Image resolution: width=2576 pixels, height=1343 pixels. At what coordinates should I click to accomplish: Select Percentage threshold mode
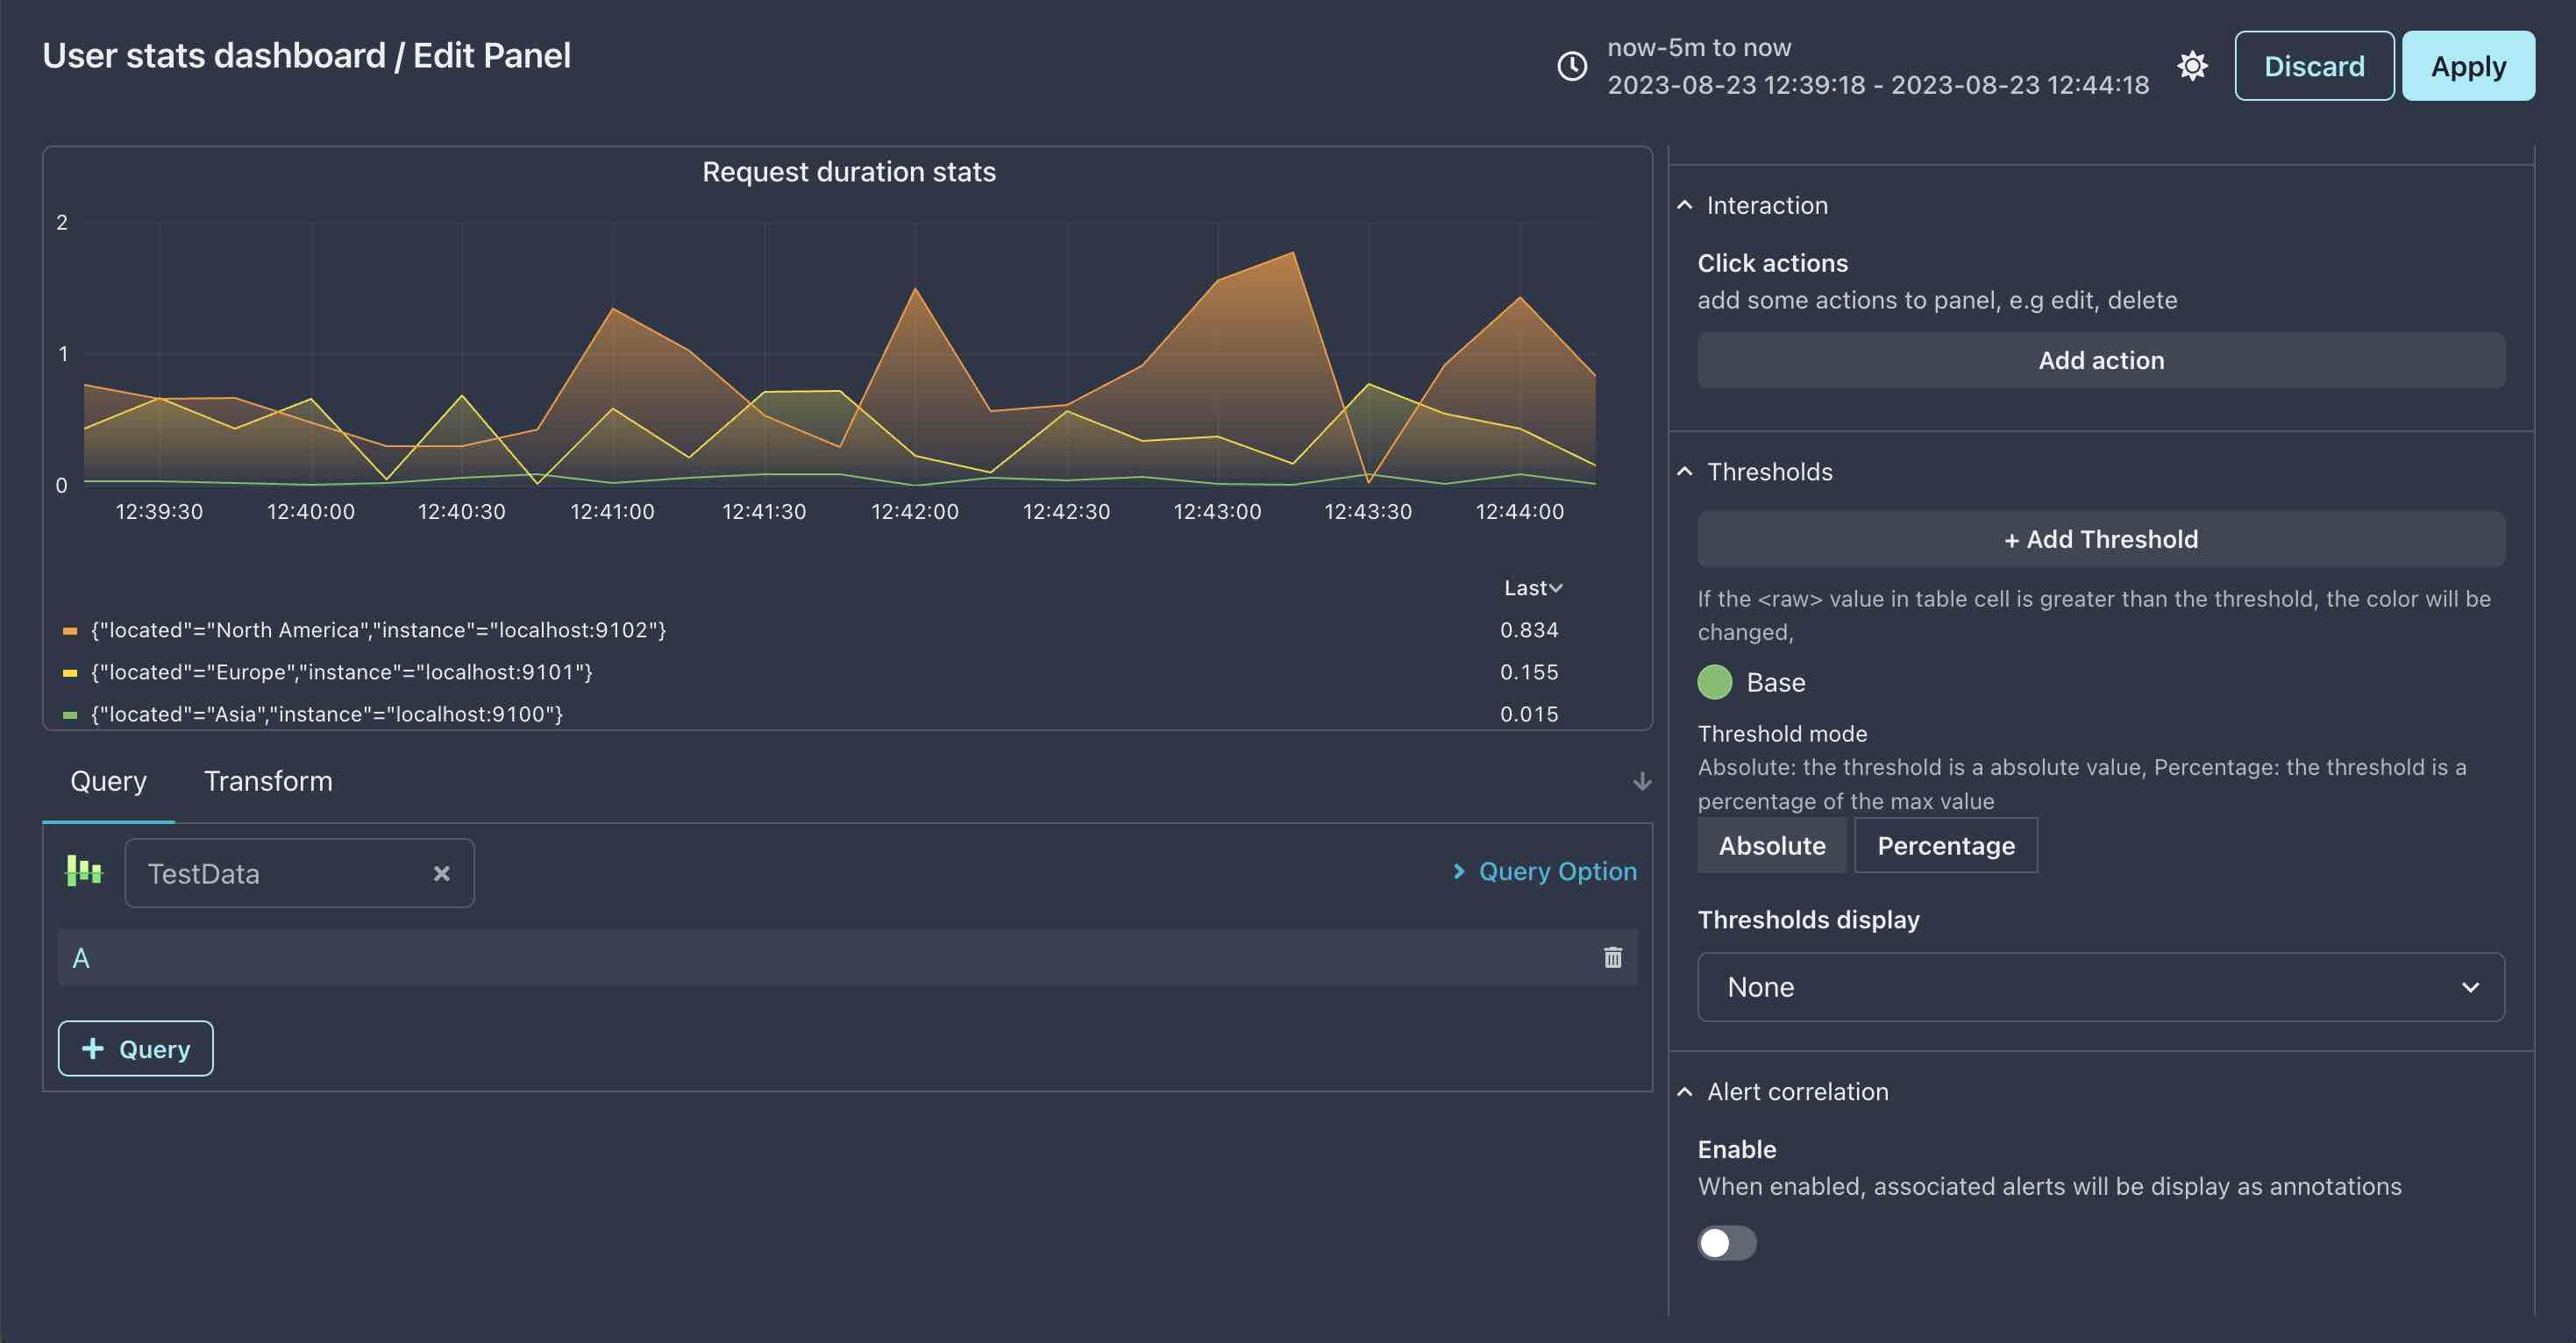click(x=1945, y=845)
